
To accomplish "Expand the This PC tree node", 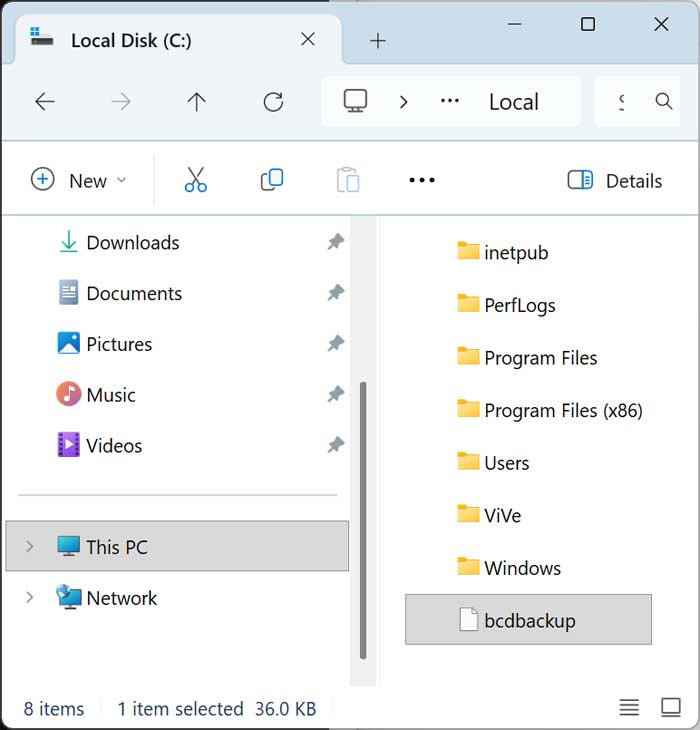I will click(x=30, y=546).
